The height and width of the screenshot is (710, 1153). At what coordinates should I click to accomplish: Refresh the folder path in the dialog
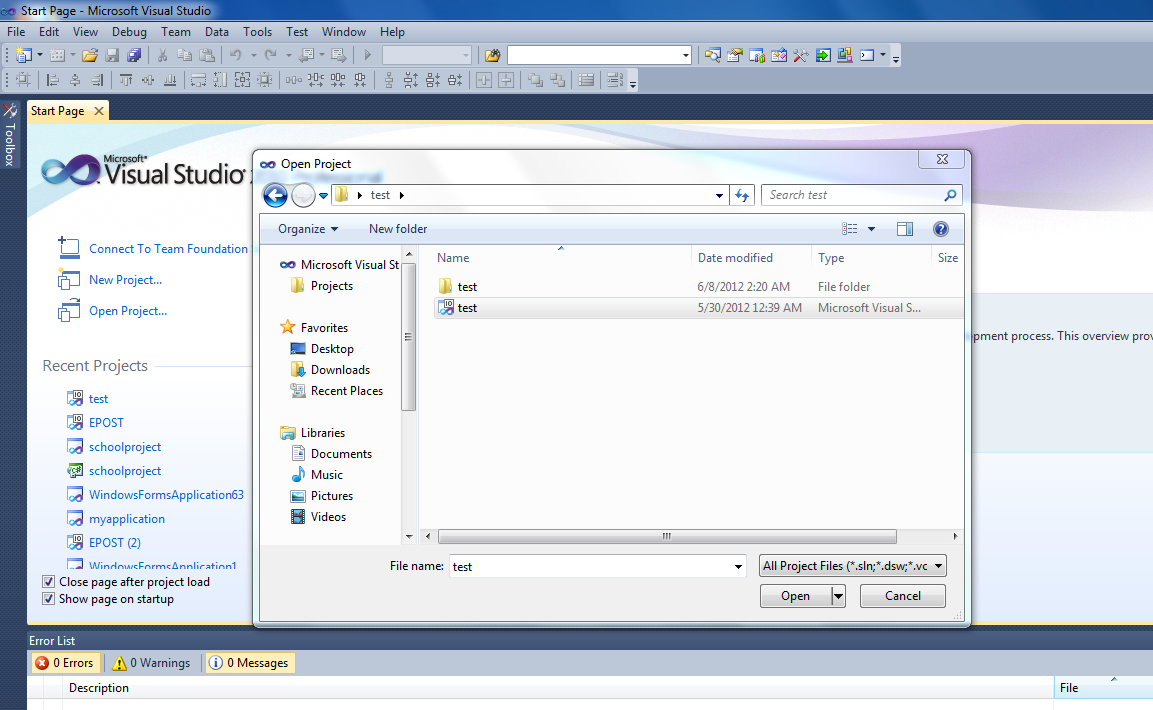pyautogui.click(x=742, y=196)
